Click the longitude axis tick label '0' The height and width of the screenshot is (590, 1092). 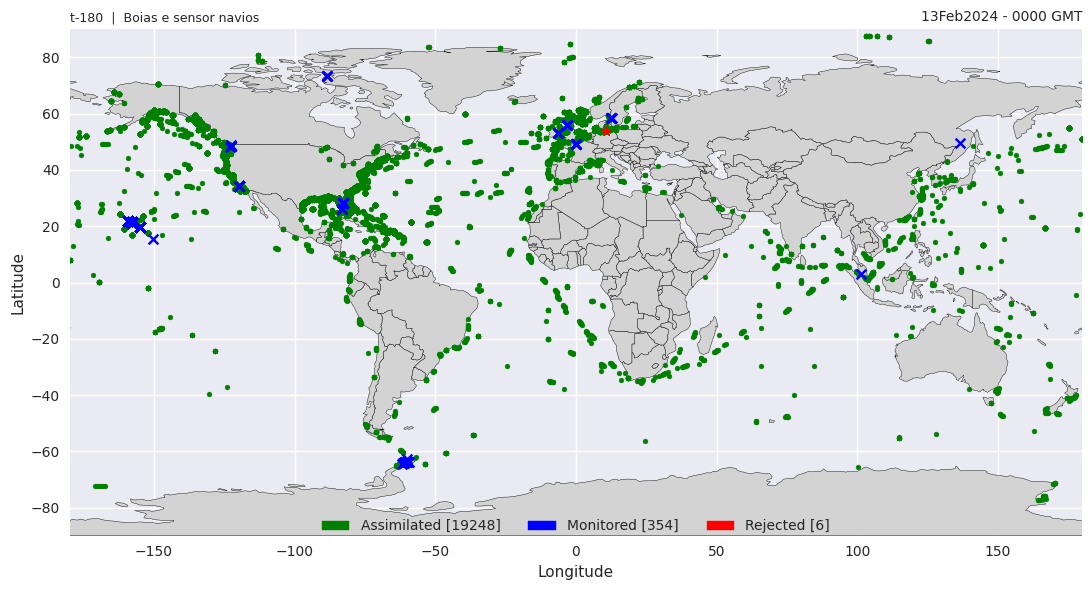tap(576, 551)
